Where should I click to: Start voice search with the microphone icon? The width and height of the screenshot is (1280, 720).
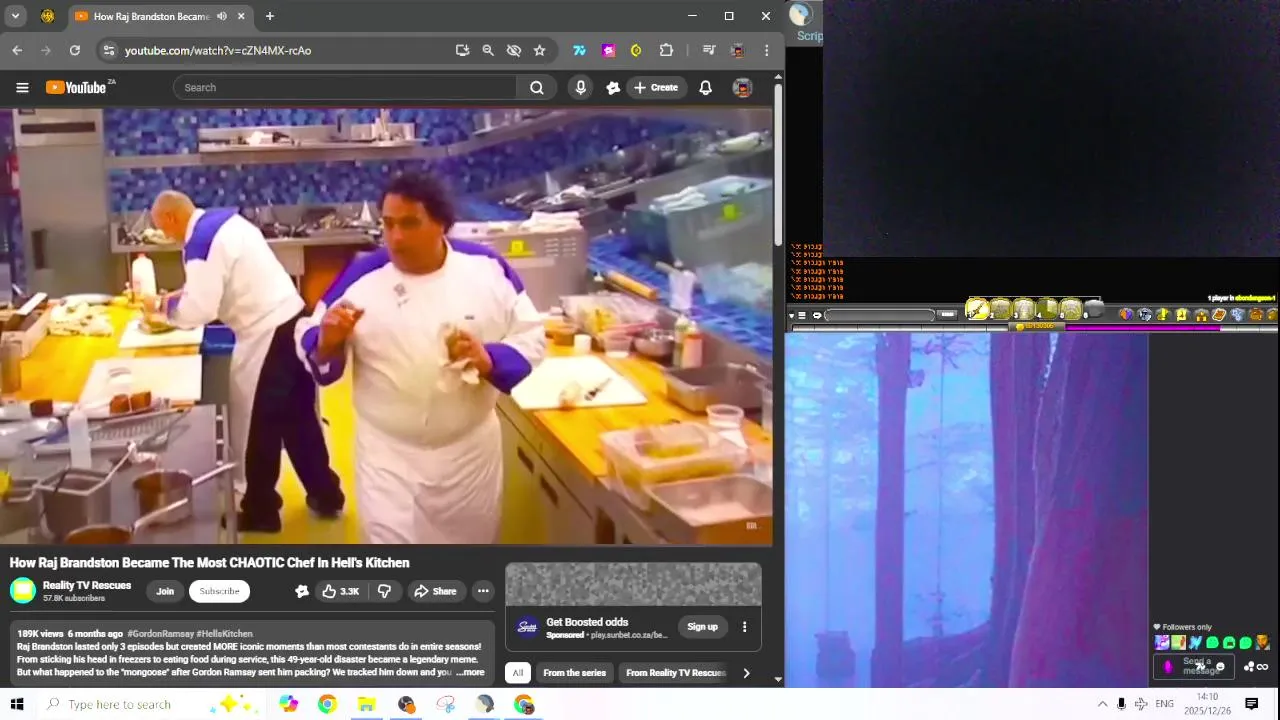point(581,88)
